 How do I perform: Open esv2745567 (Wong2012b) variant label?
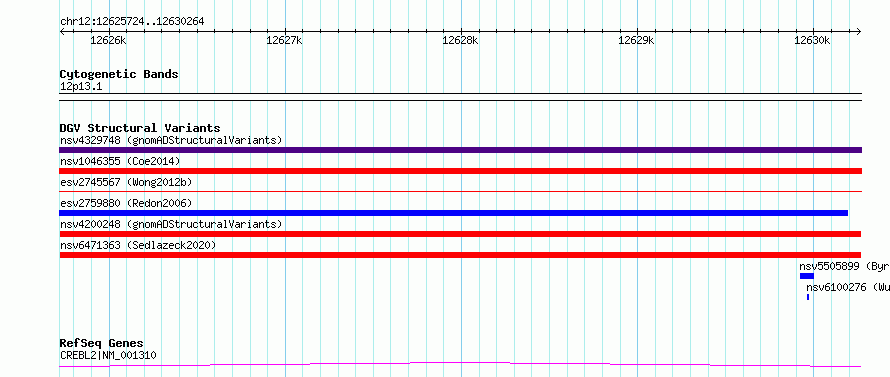(126, 182)
